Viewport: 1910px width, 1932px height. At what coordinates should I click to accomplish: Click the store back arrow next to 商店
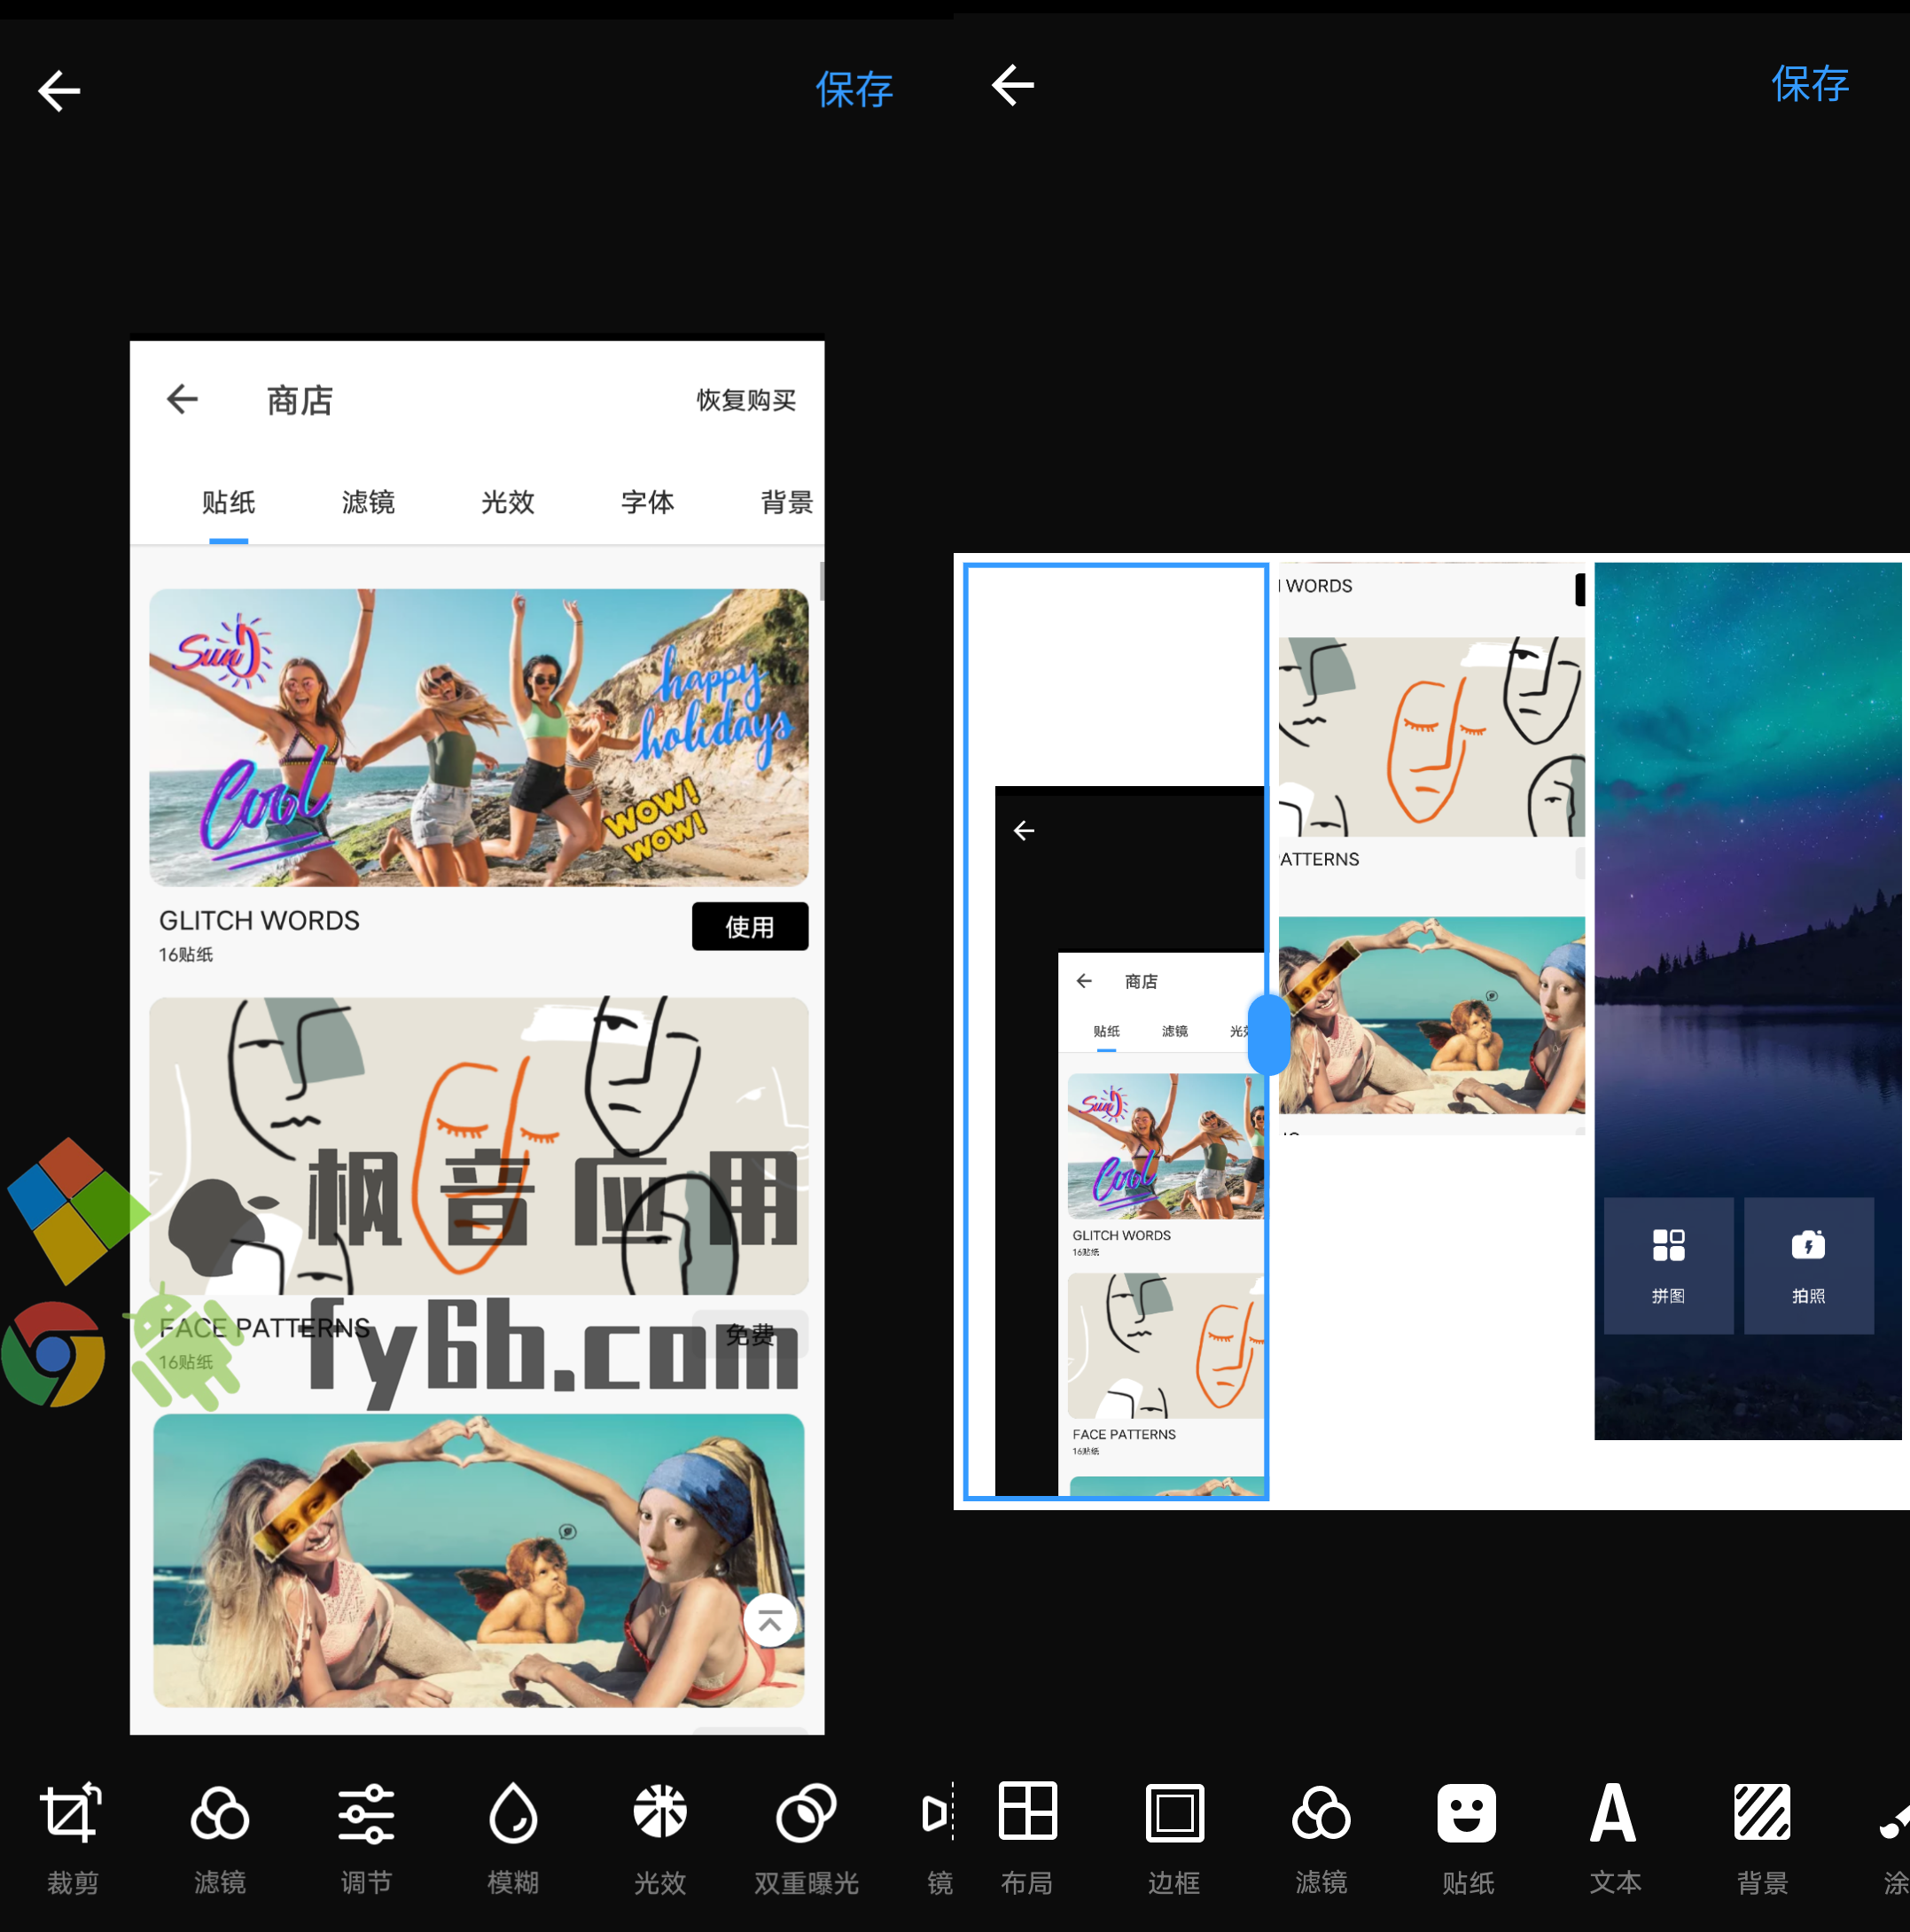182,399
